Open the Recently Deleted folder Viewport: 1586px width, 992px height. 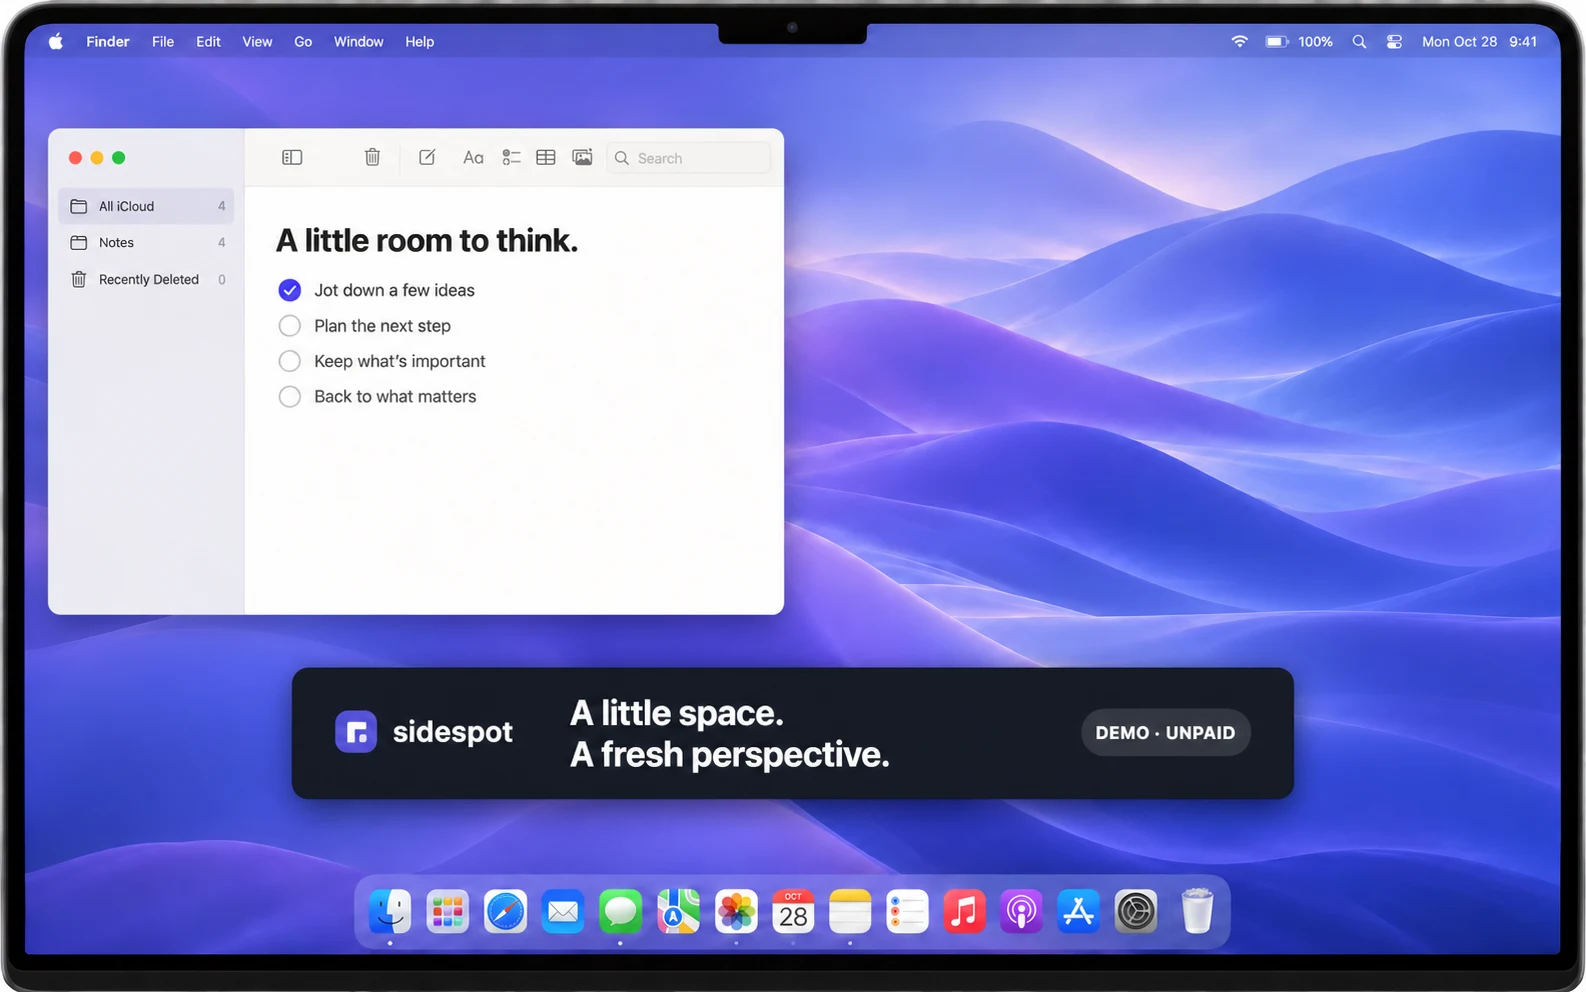(x=146, y=280)
